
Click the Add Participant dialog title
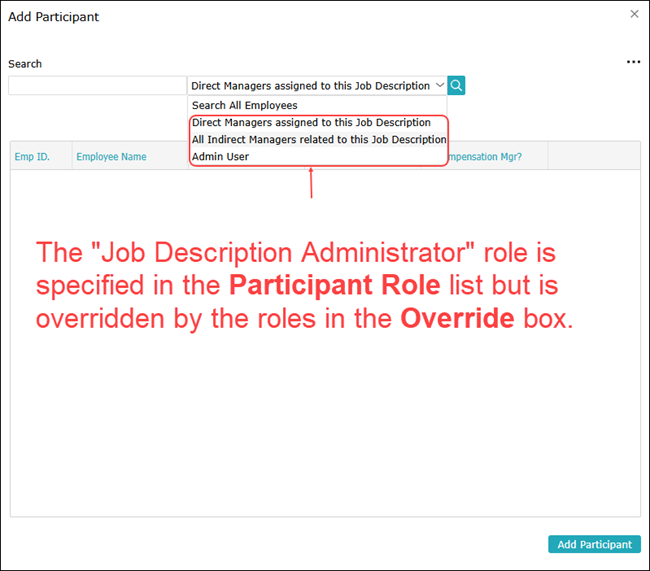click(x=54, y=17)
